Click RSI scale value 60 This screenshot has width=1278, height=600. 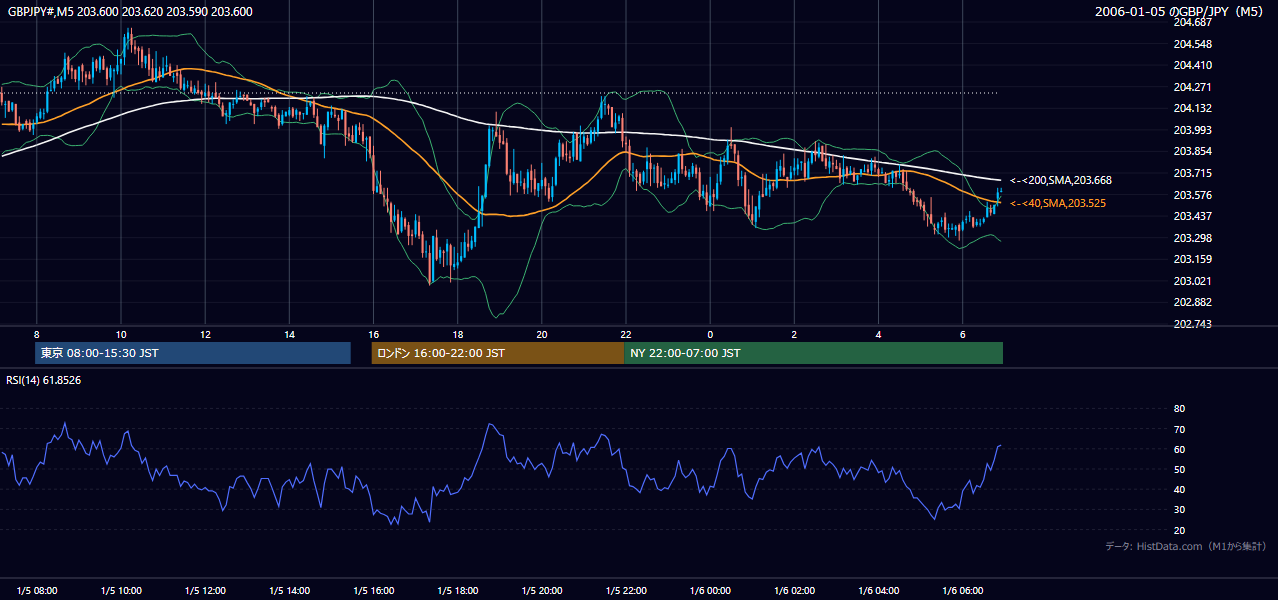pyautogui.click(x=1179, y=449)
